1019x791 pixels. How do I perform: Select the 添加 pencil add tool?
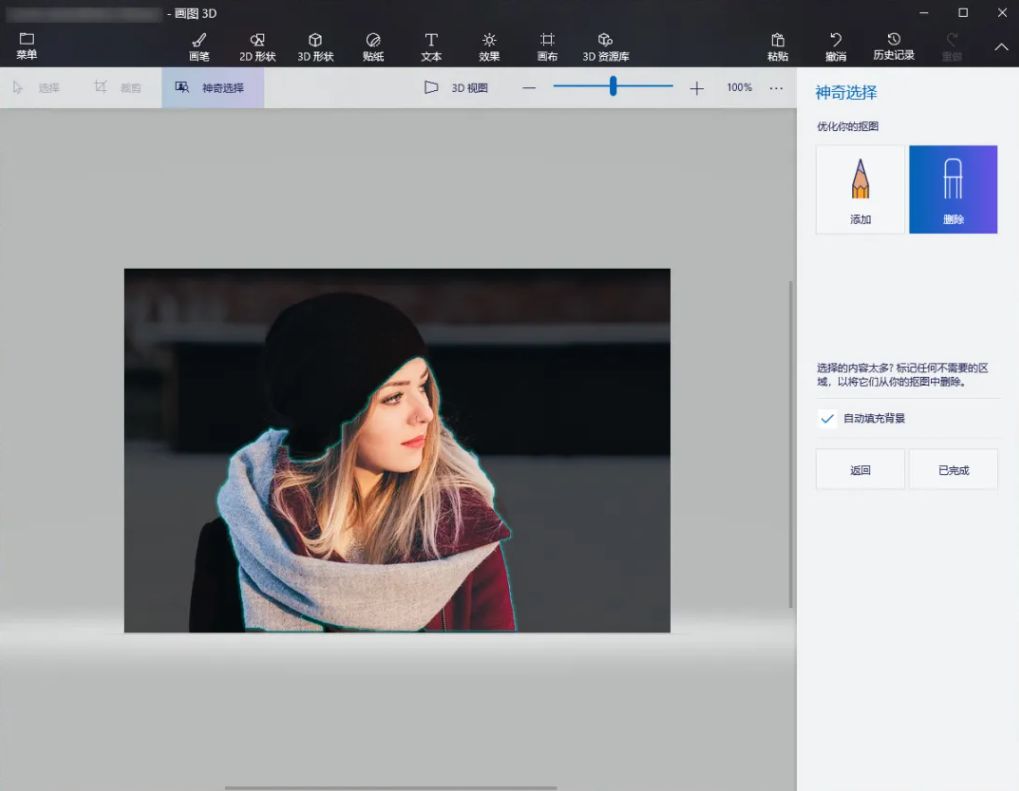pos(860,189)
